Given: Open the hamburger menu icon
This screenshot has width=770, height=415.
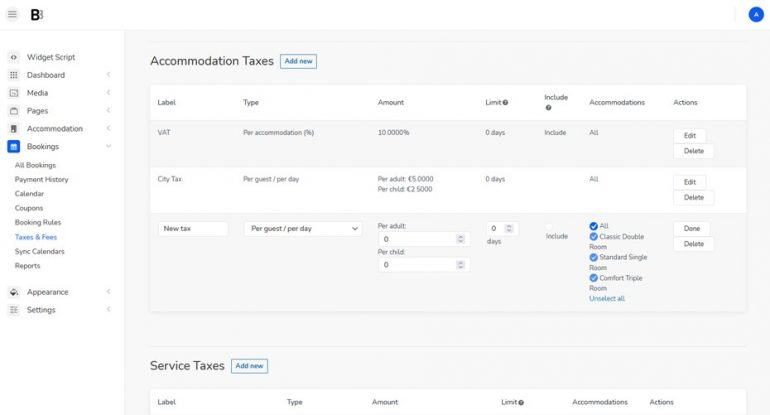Looking at the screenshot, I should coord(12,15).
